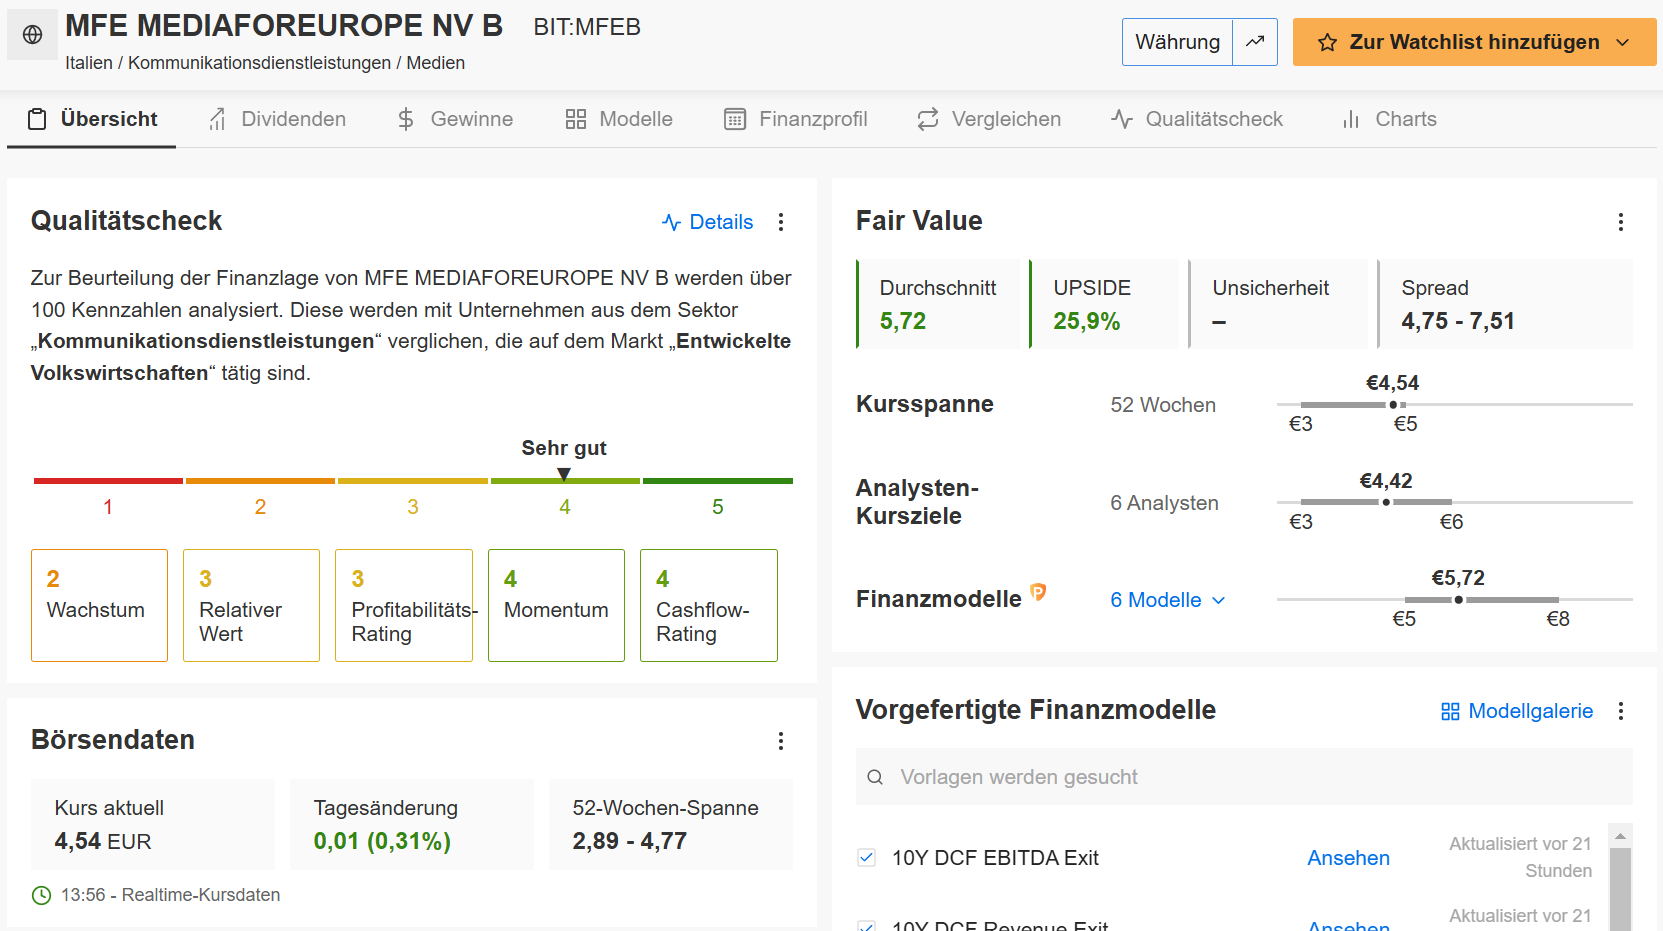Select the Profitabilitäts-Rating score card
This screenshot has width=1663, height=931.
coord(404,605)
